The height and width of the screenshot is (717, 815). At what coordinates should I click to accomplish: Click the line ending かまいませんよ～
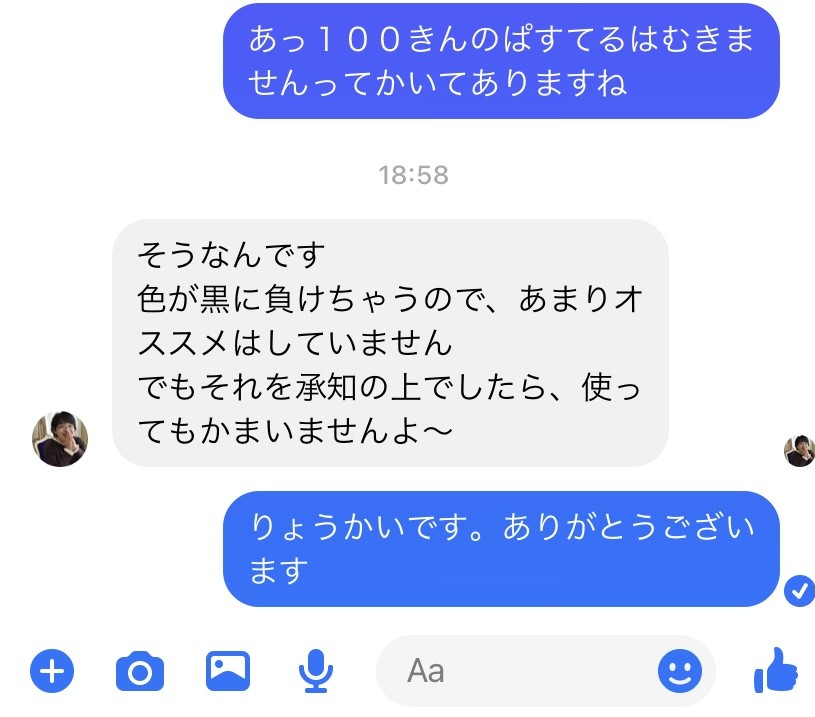point(295,431)
